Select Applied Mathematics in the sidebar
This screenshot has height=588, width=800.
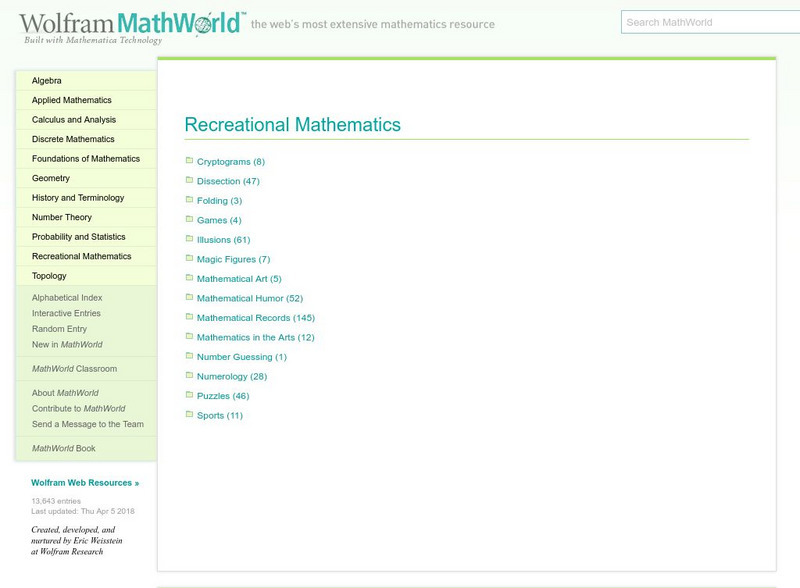pos(86,100)
